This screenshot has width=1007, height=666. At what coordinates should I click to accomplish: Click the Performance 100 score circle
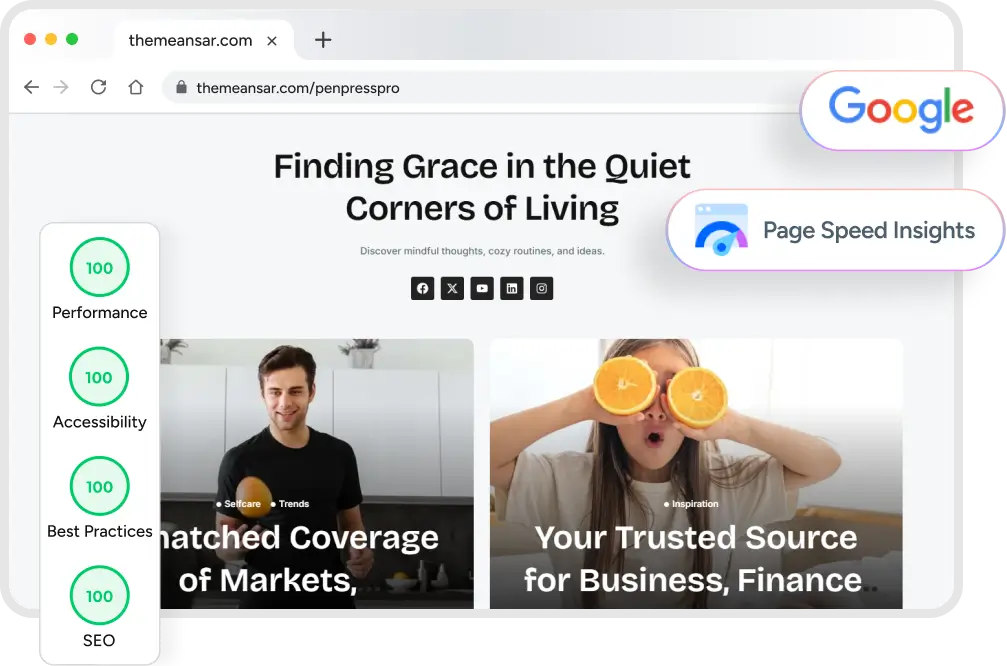coord(100,267)
